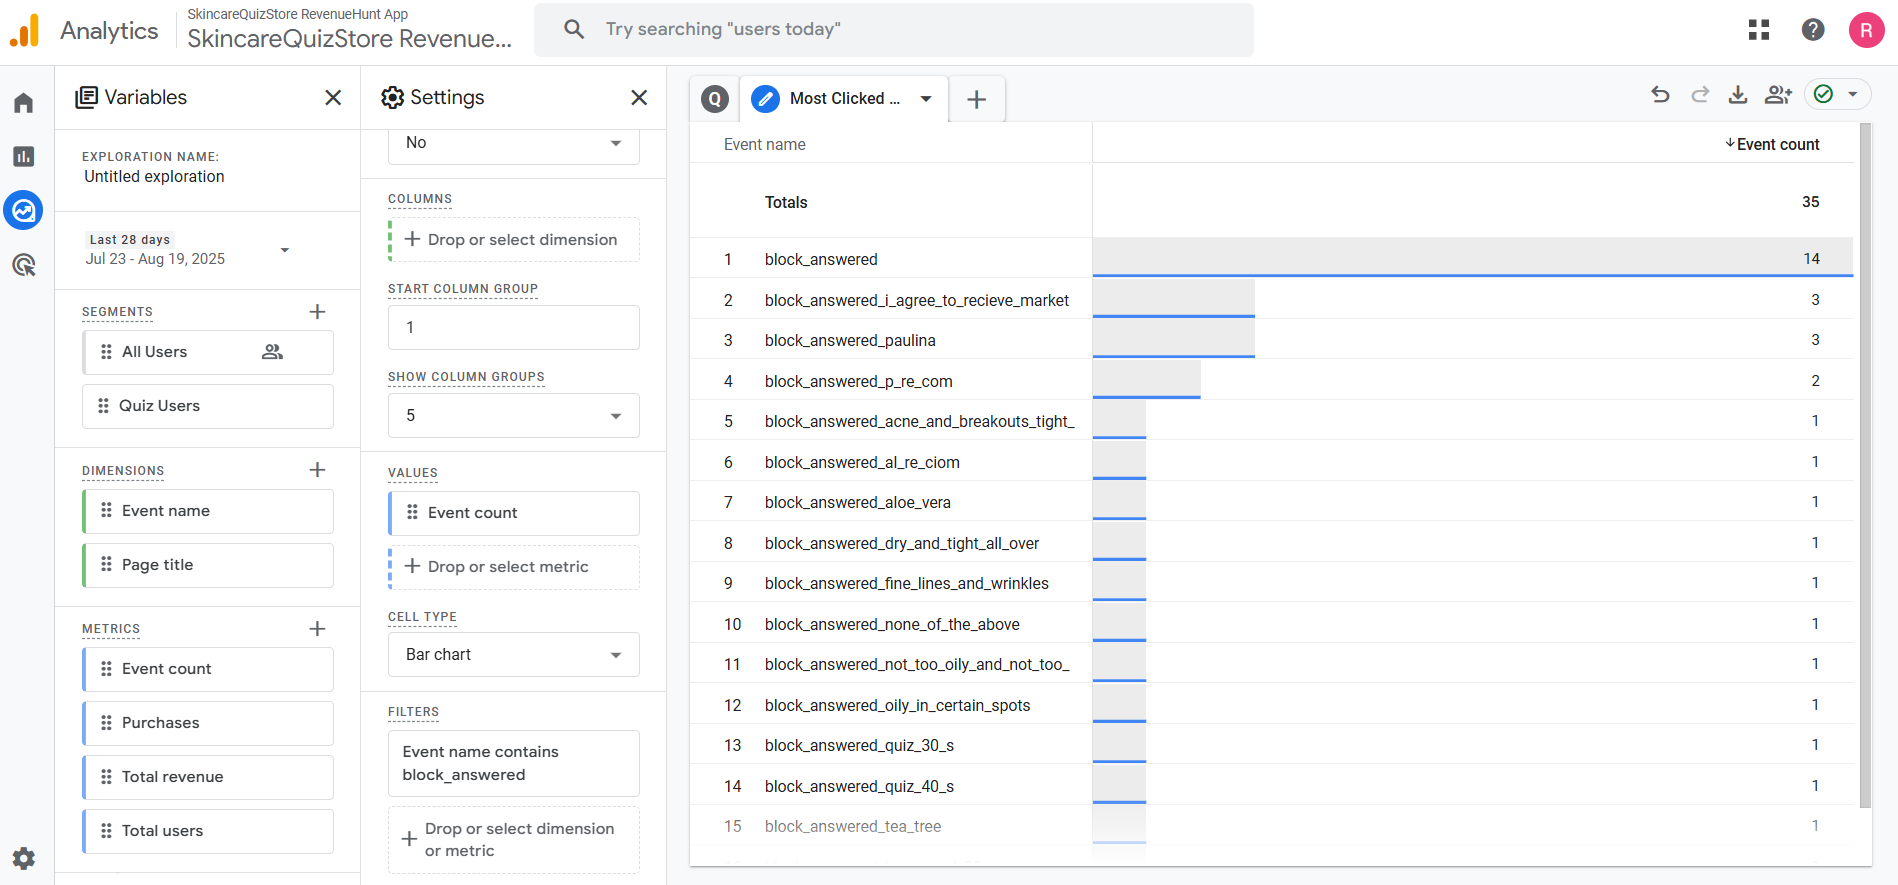Screen dimensions: 1898x885
Task: Select the Most Clicked tab
Action: pyautogui.click(x=844, y=99)
